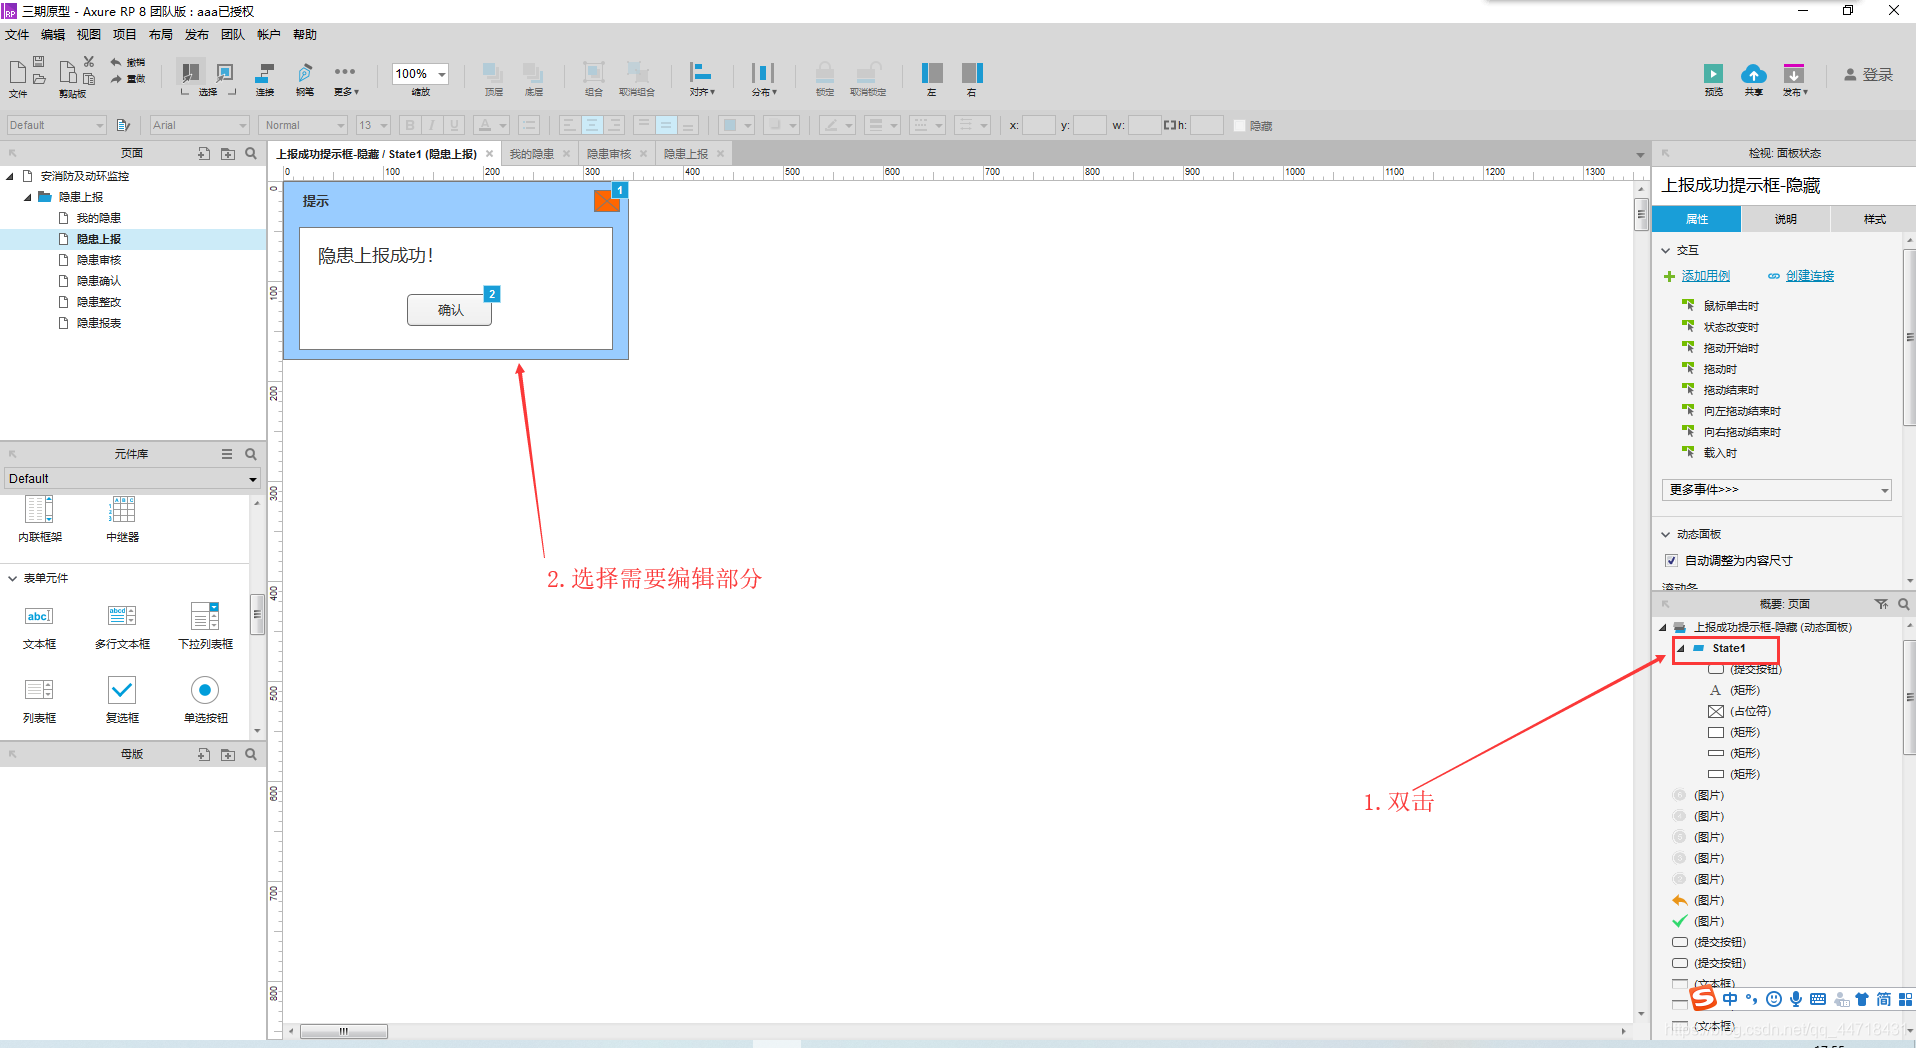Viewport: 1916px width, 1048px height.
Task: Click the publish (发布) icon
Action: [x=1794, y=74]
